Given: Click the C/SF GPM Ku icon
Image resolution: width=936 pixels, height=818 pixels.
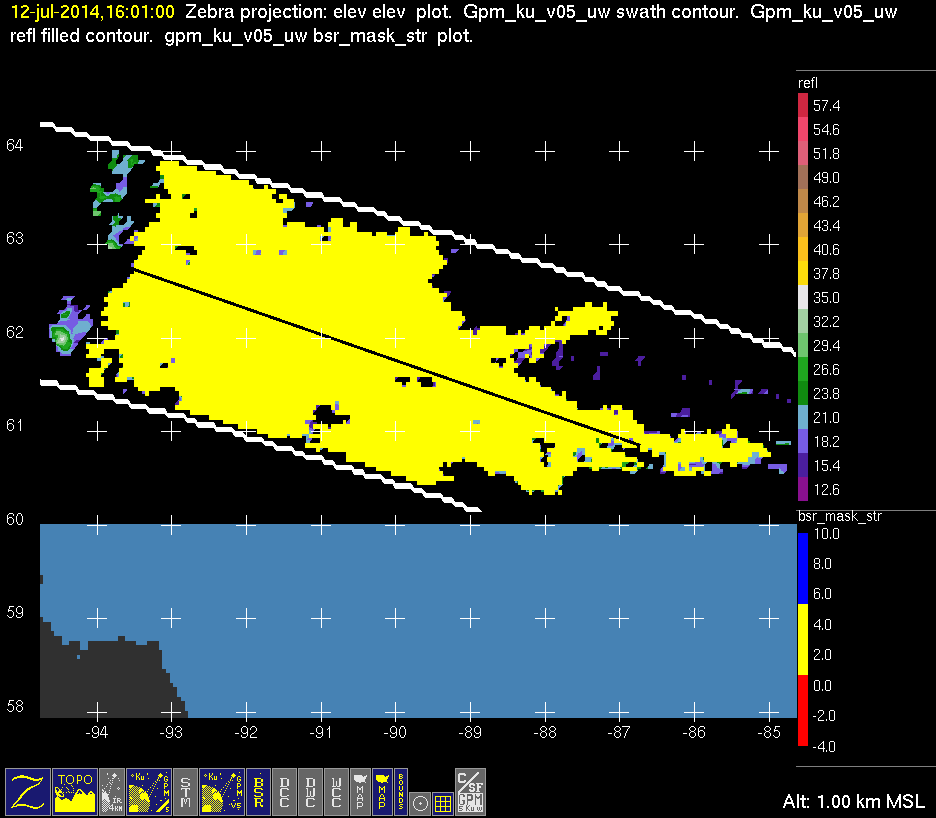Looking at the screenshot, I should click(x=470, y=792).
